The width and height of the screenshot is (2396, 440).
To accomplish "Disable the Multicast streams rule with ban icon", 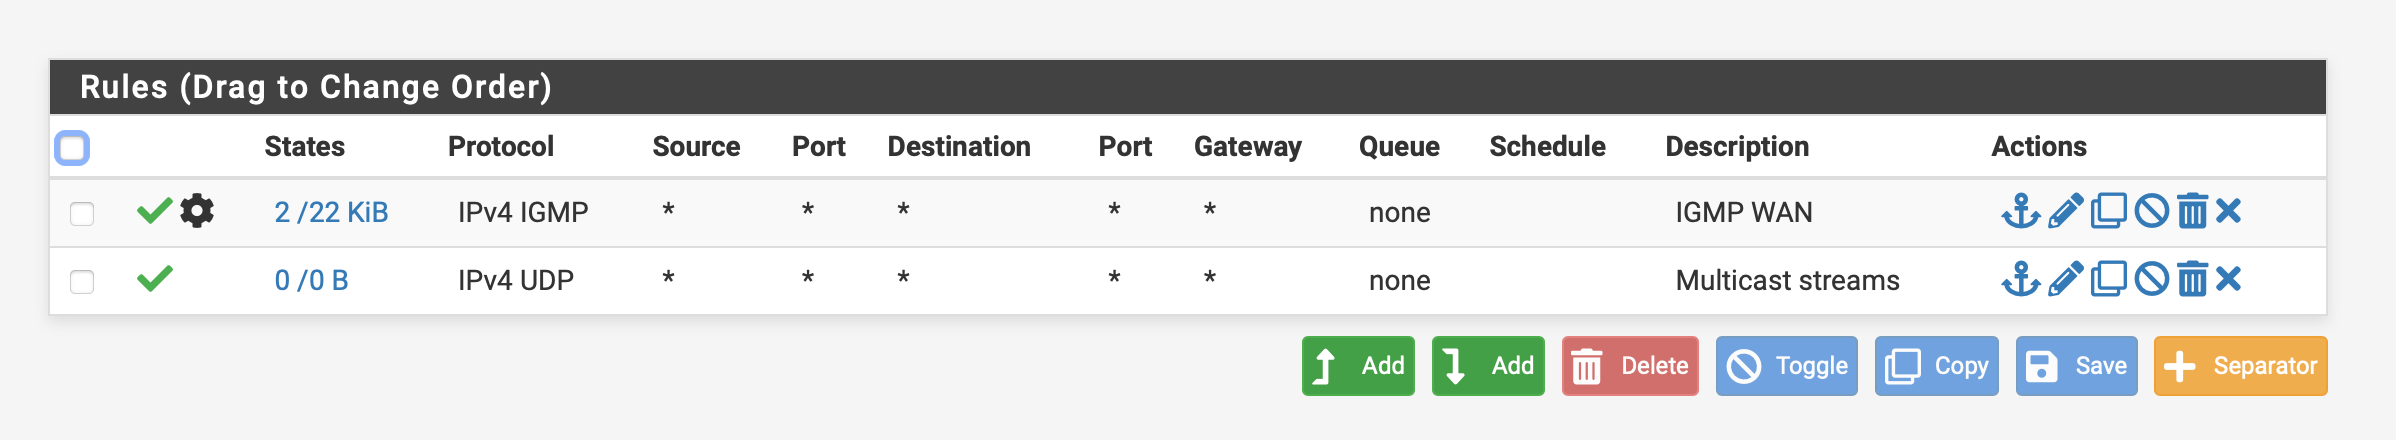I will tap(2151, 279).
